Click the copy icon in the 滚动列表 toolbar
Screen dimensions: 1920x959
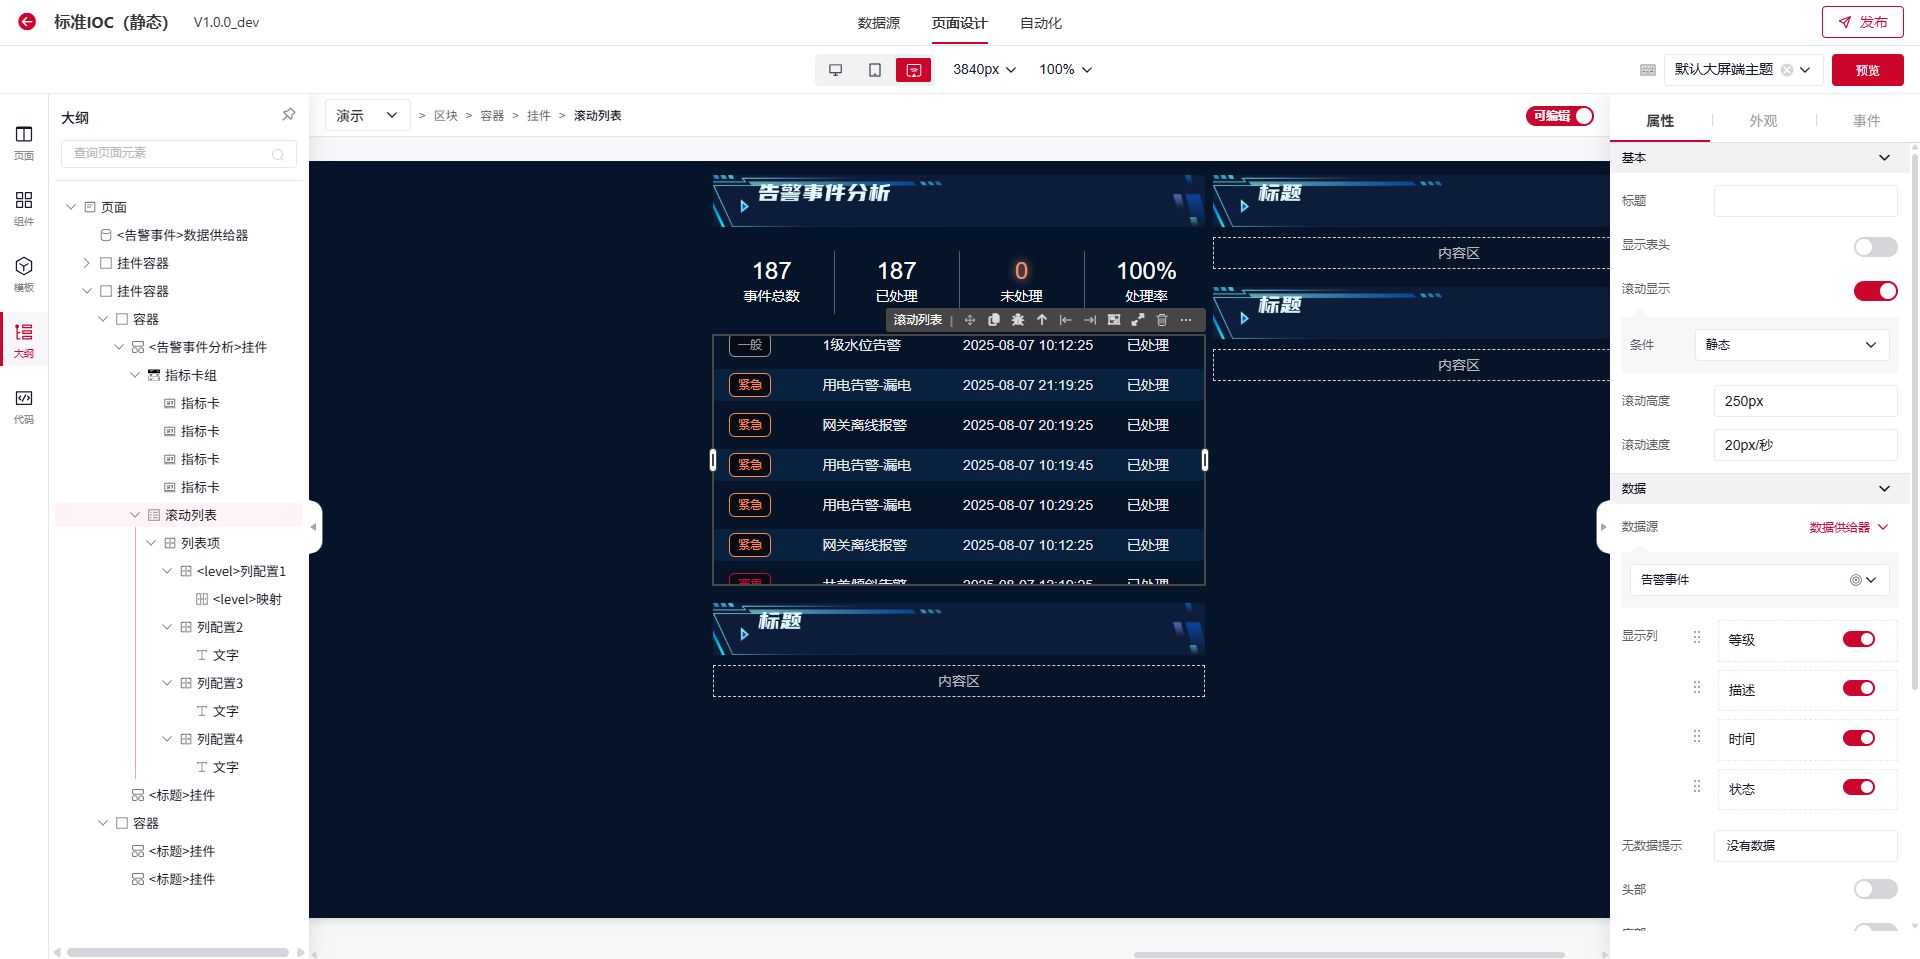[x=993, y=320]
